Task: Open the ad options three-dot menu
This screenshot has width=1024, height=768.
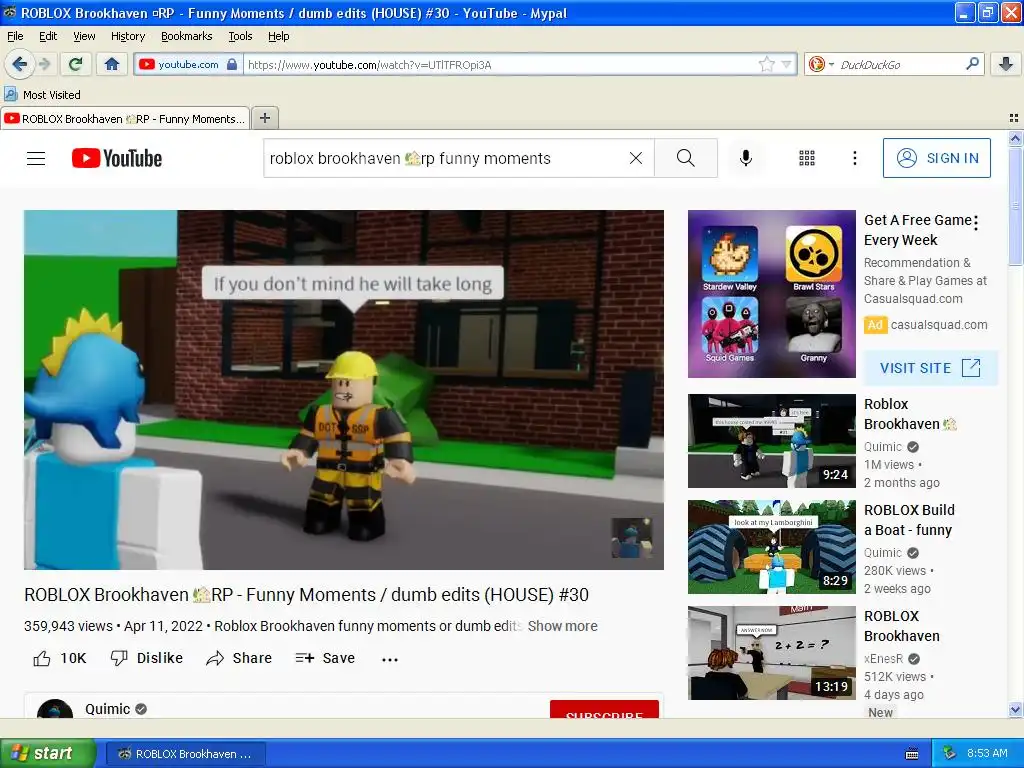Action: (976, 223)
